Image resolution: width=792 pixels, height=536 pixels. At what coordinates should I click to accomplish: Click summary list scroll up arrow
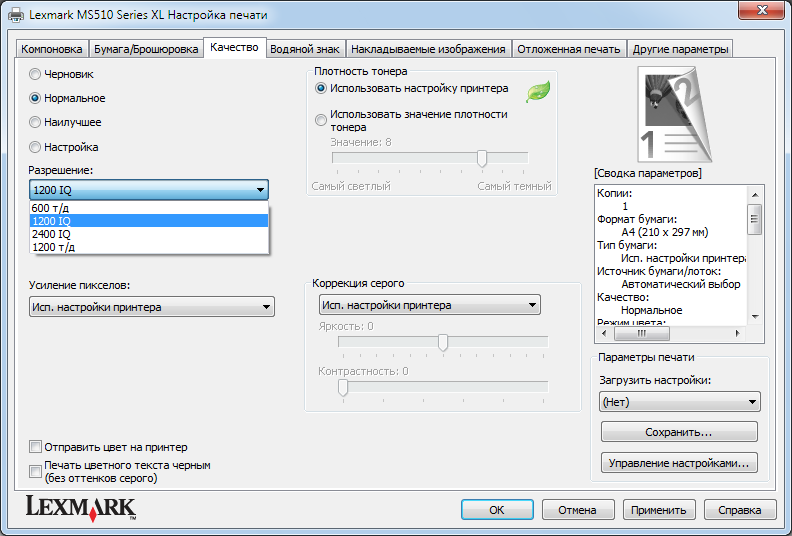click(755, 194)
